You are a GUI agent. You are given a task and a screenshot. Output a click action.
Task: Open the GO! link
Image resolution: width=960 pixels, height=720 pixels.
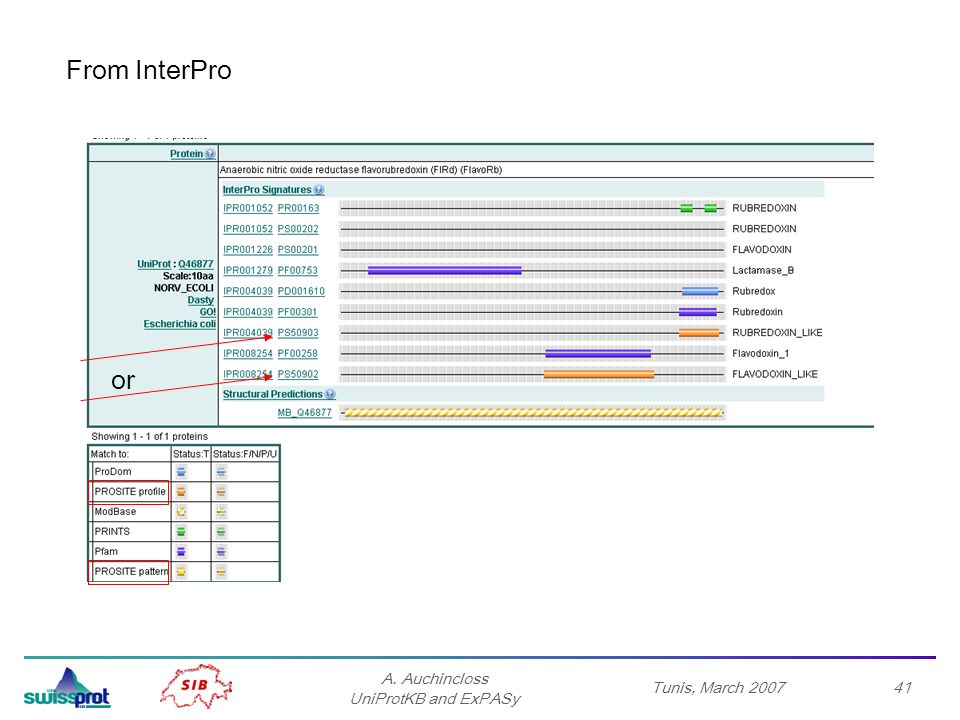pyautogui.click(x=208, y=312)
